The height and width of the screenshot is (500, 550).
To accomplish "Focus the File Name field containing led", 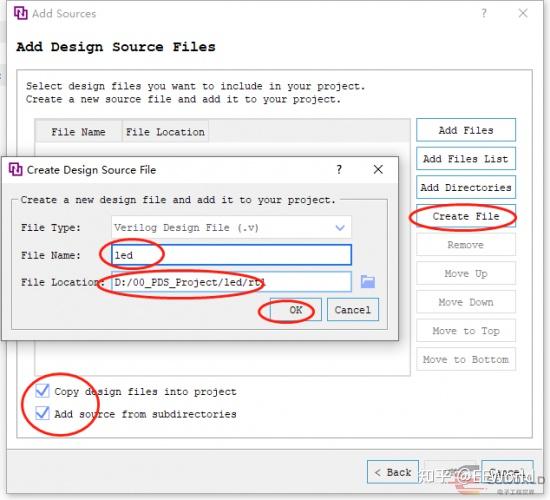I will (x=231, y=255).
